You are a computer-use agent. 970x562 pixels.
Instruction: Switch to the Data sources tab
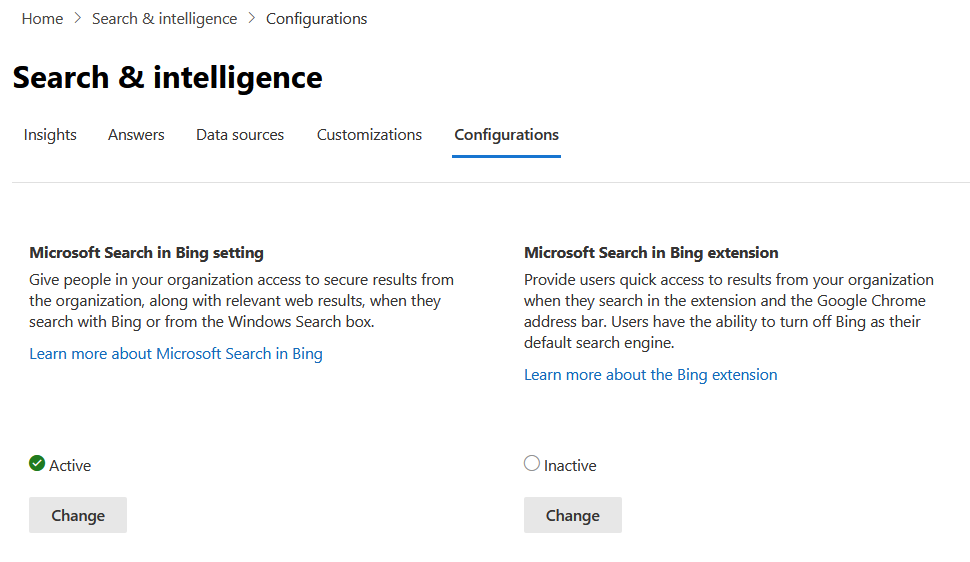tap(240, 135)
